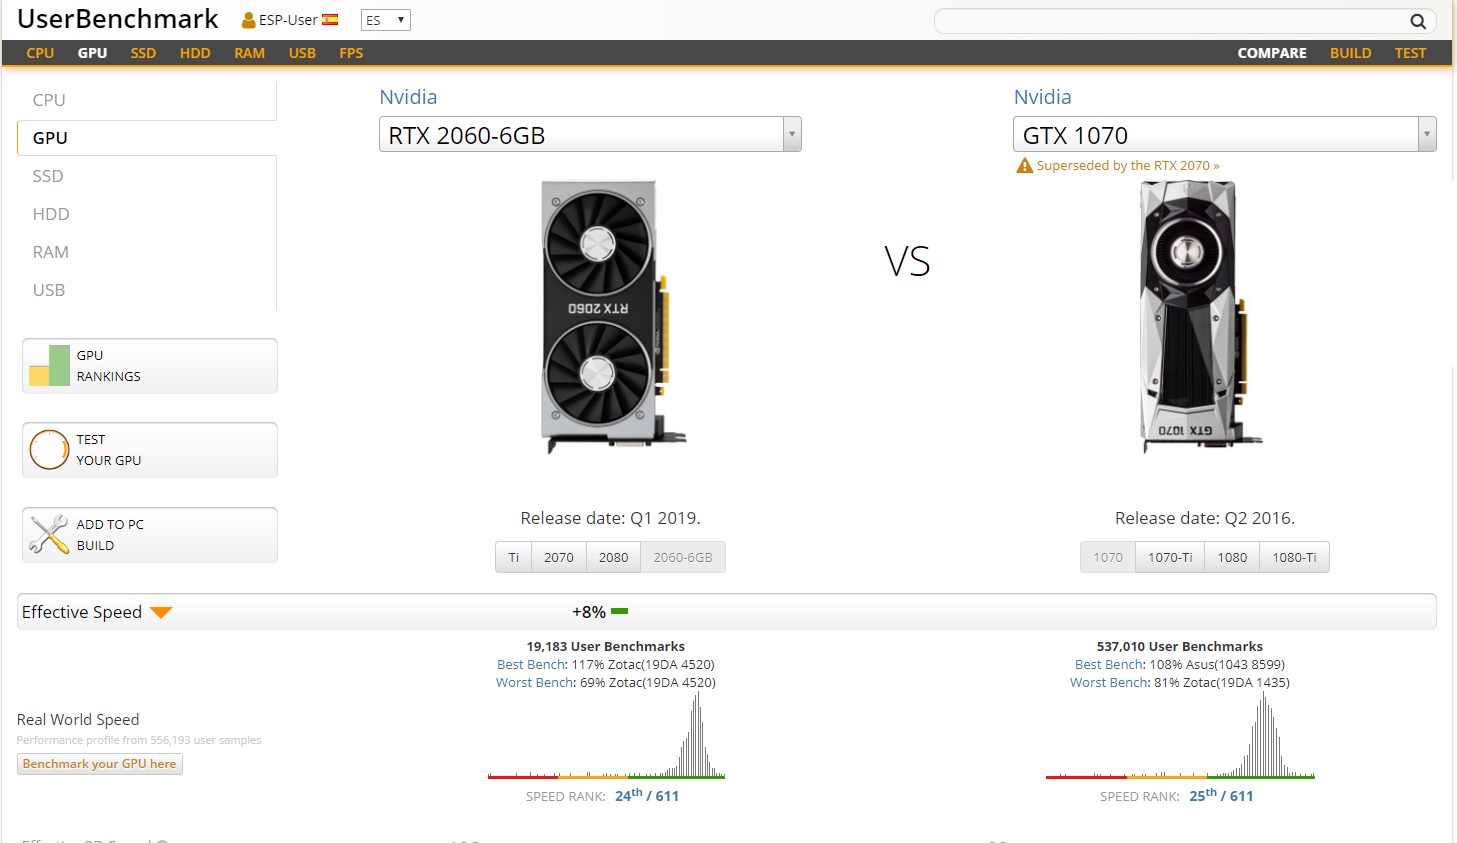The width and height of the screenshot is (1457, 843).
Task: Click the ESP-User account link
Action: [288, 20]
